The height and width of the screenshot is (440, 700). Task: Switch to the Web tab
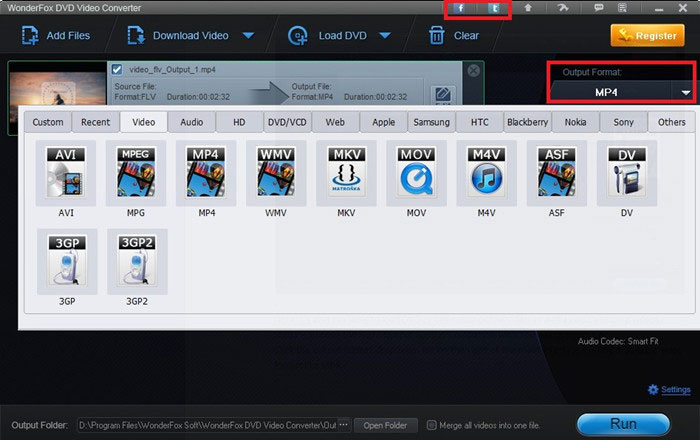pyautogui.click(x=335, y=122)
